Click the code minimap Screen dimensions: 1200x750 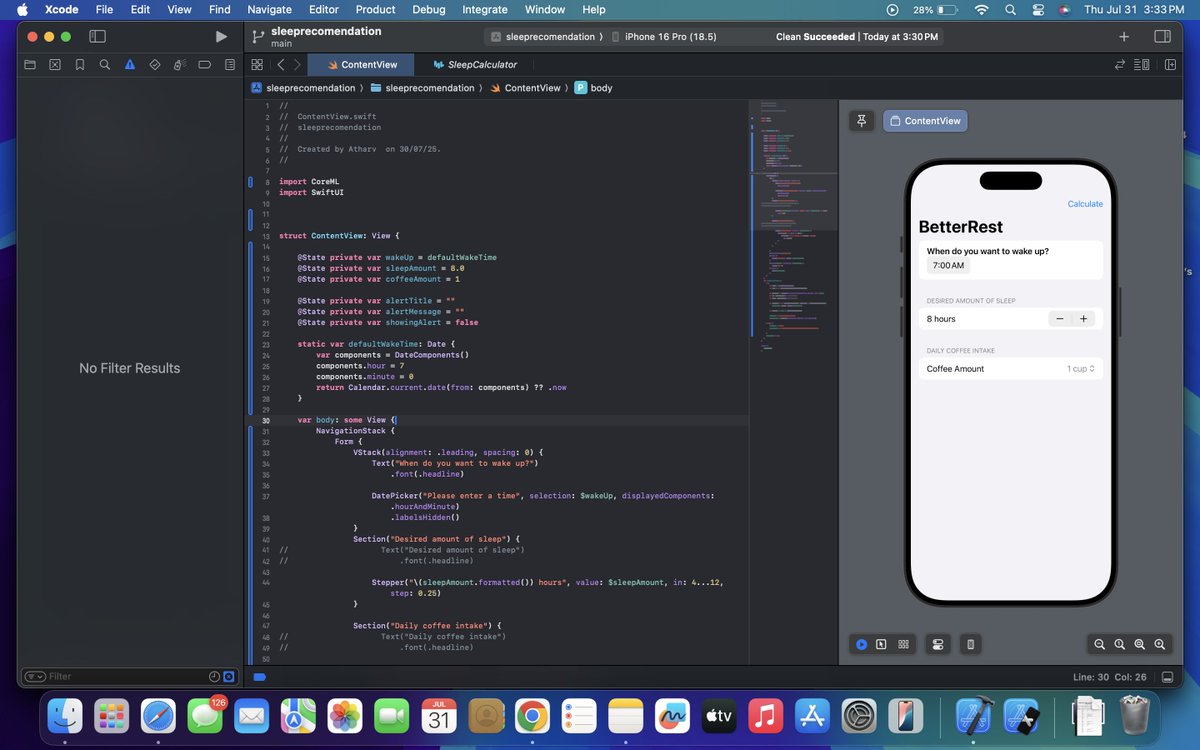(x=795, y=225)
